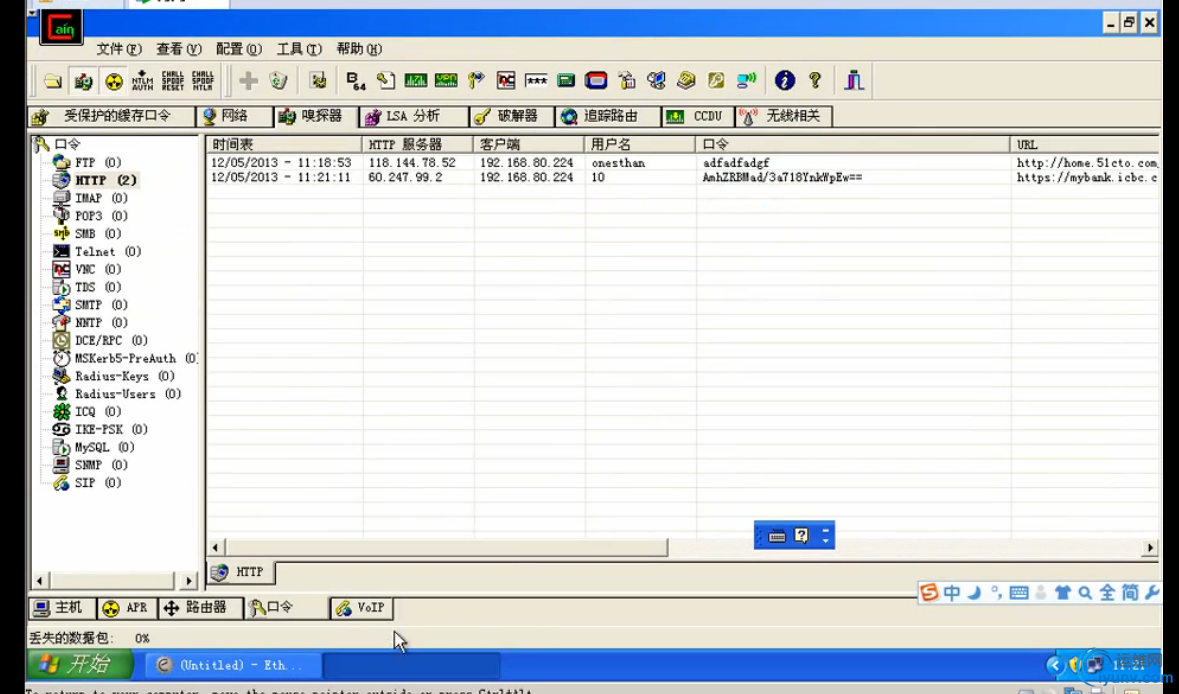Click the yellow question mark help icon
The image size is (1179, 694).
815,80
